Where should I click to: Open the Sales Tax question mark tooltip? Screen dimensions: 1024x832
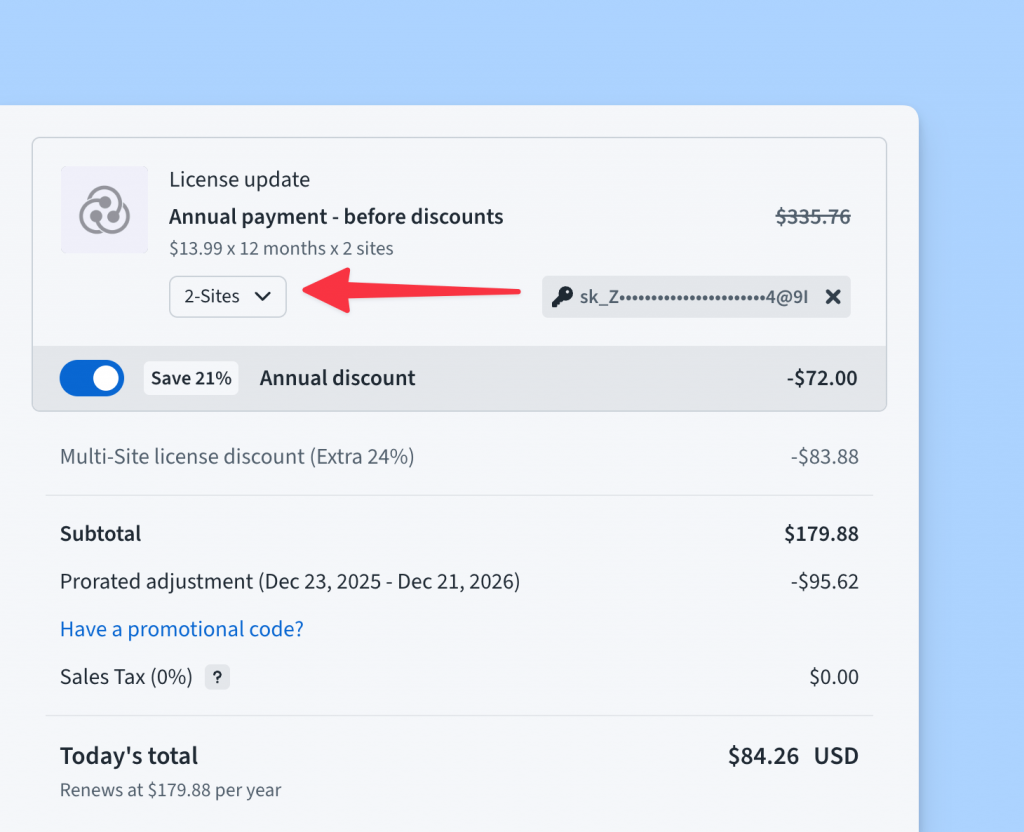point(217,677)
